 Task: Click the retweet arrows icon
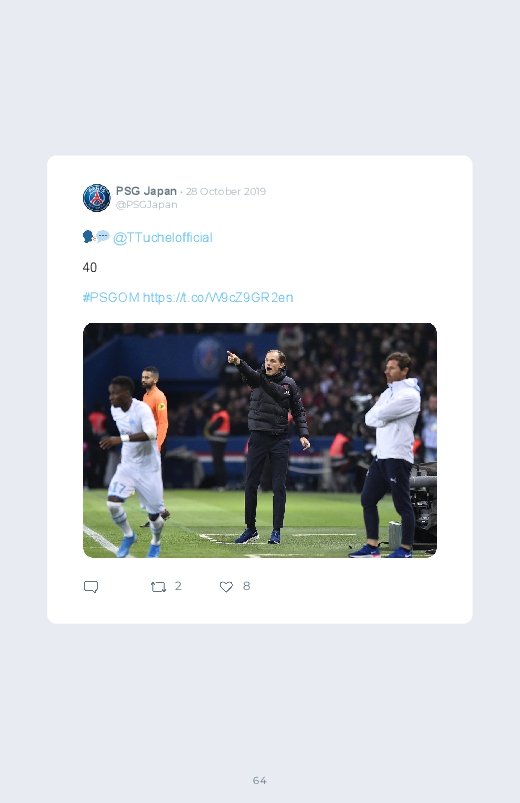point(158,587)
